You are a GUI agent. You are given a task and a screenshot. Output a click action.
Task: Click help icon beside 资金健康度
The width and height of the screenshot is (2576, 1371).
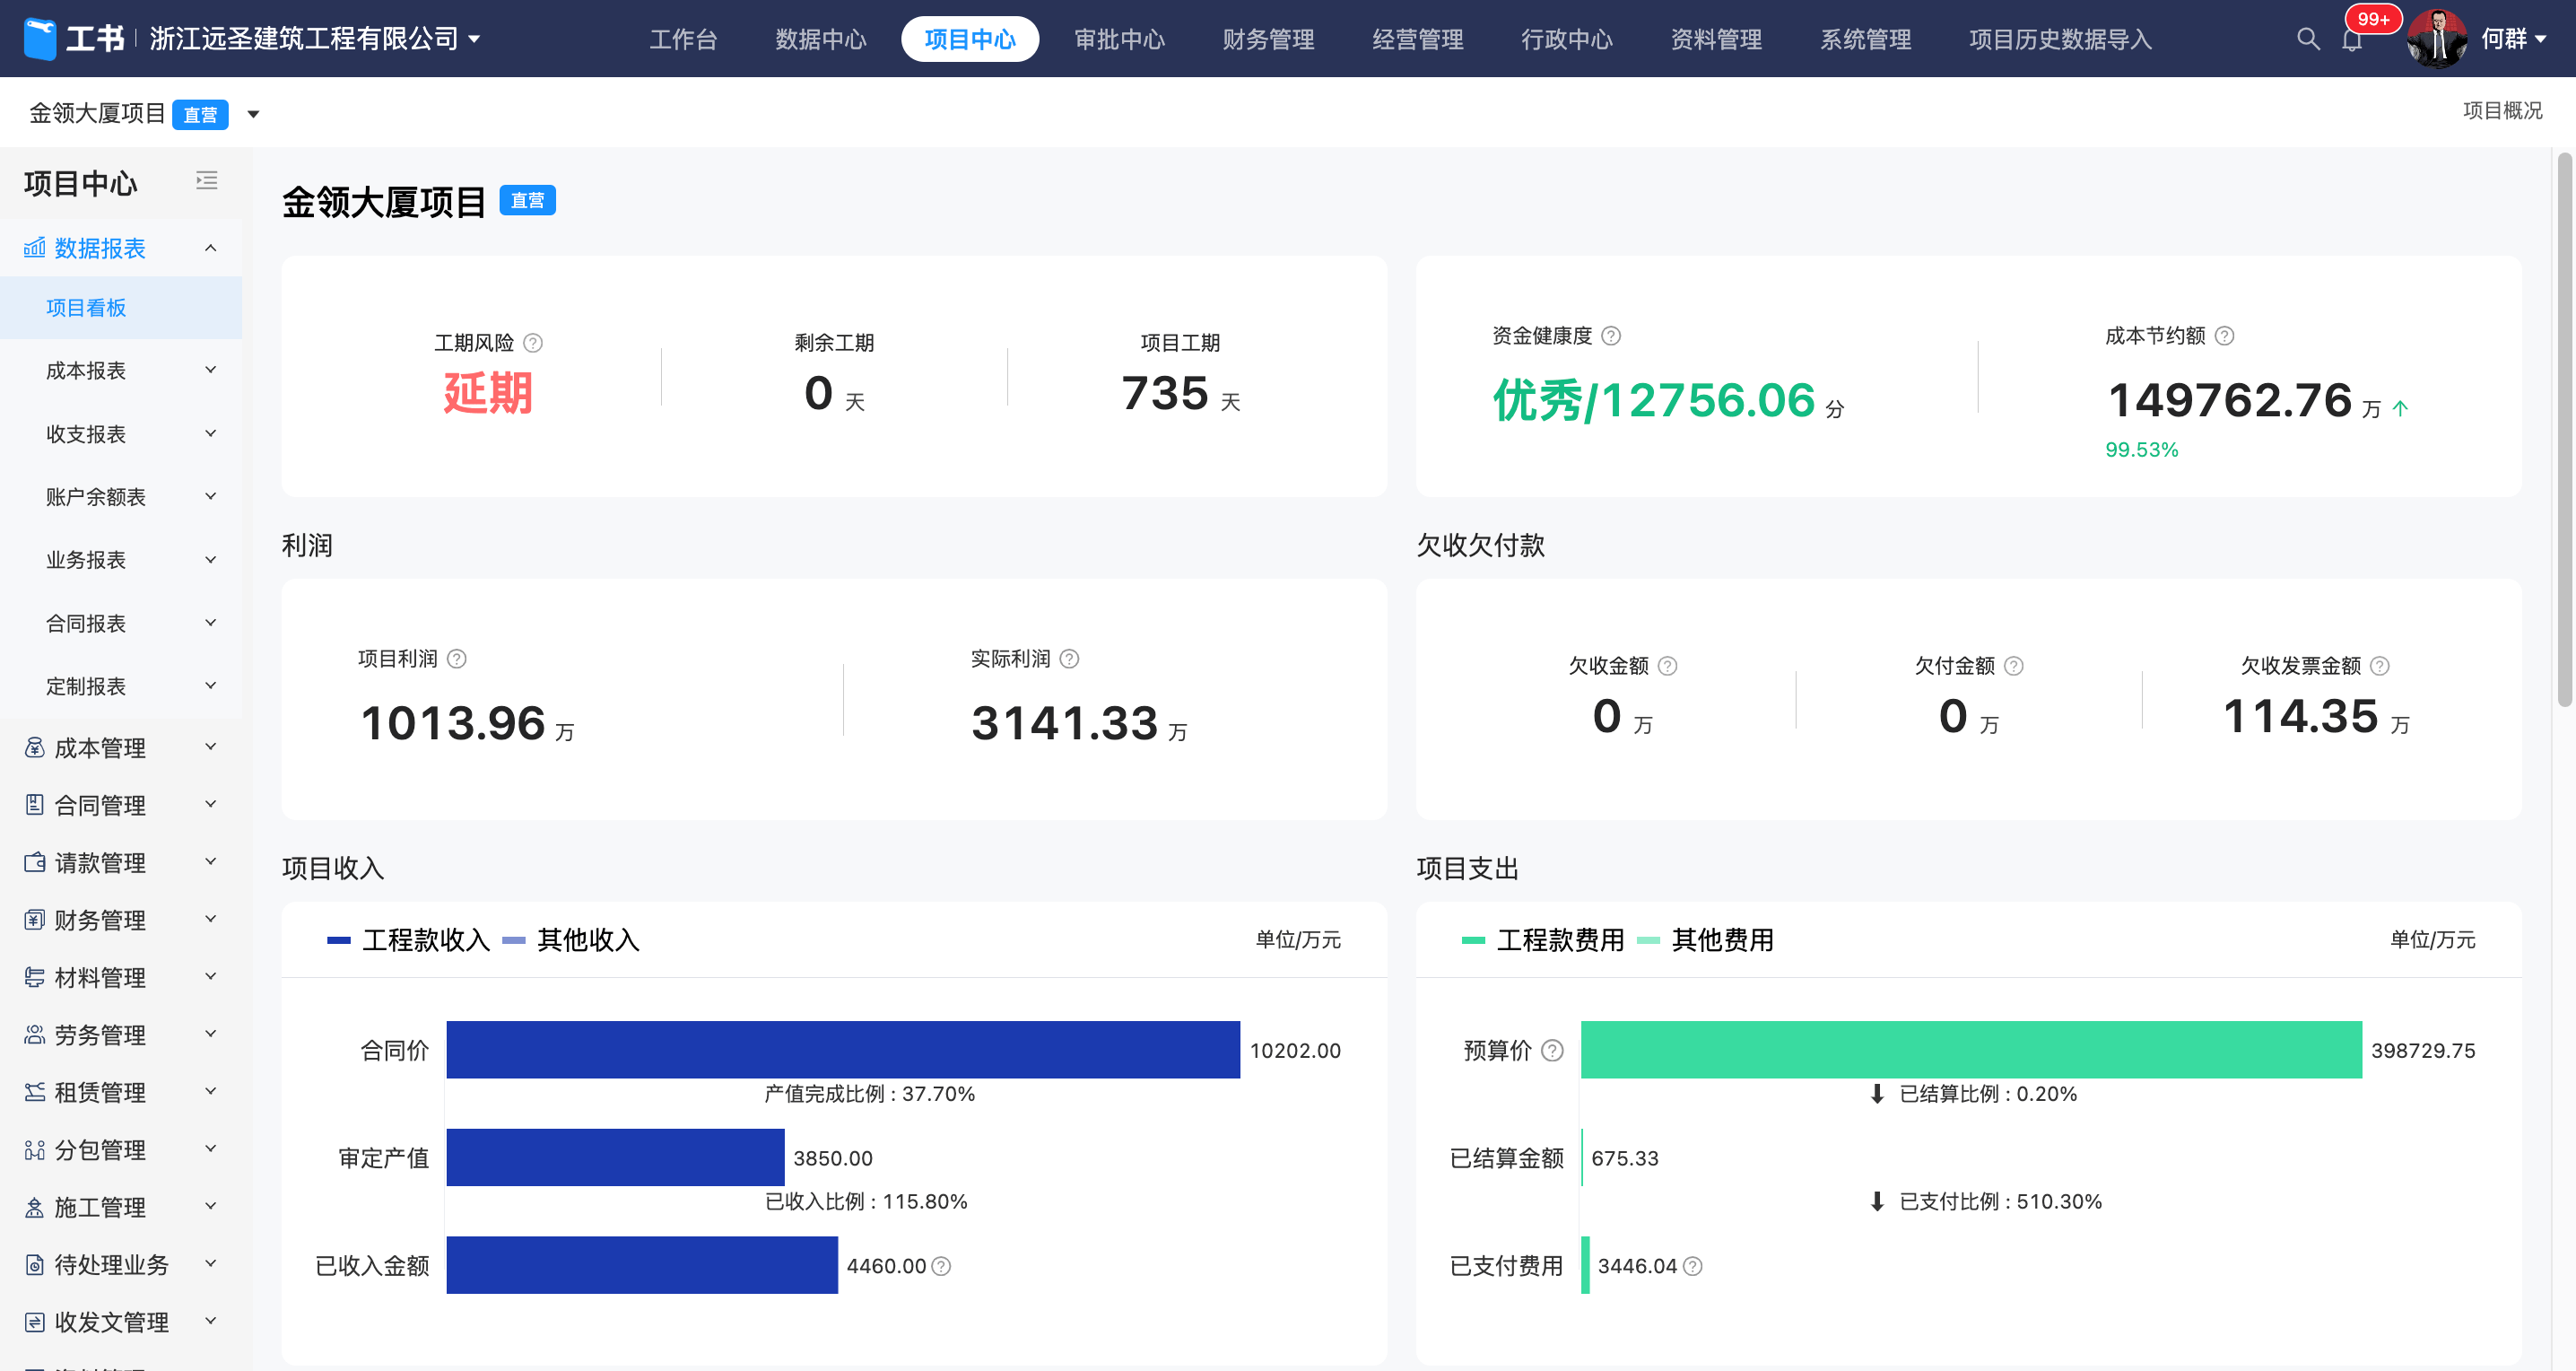click(1611, 336)
